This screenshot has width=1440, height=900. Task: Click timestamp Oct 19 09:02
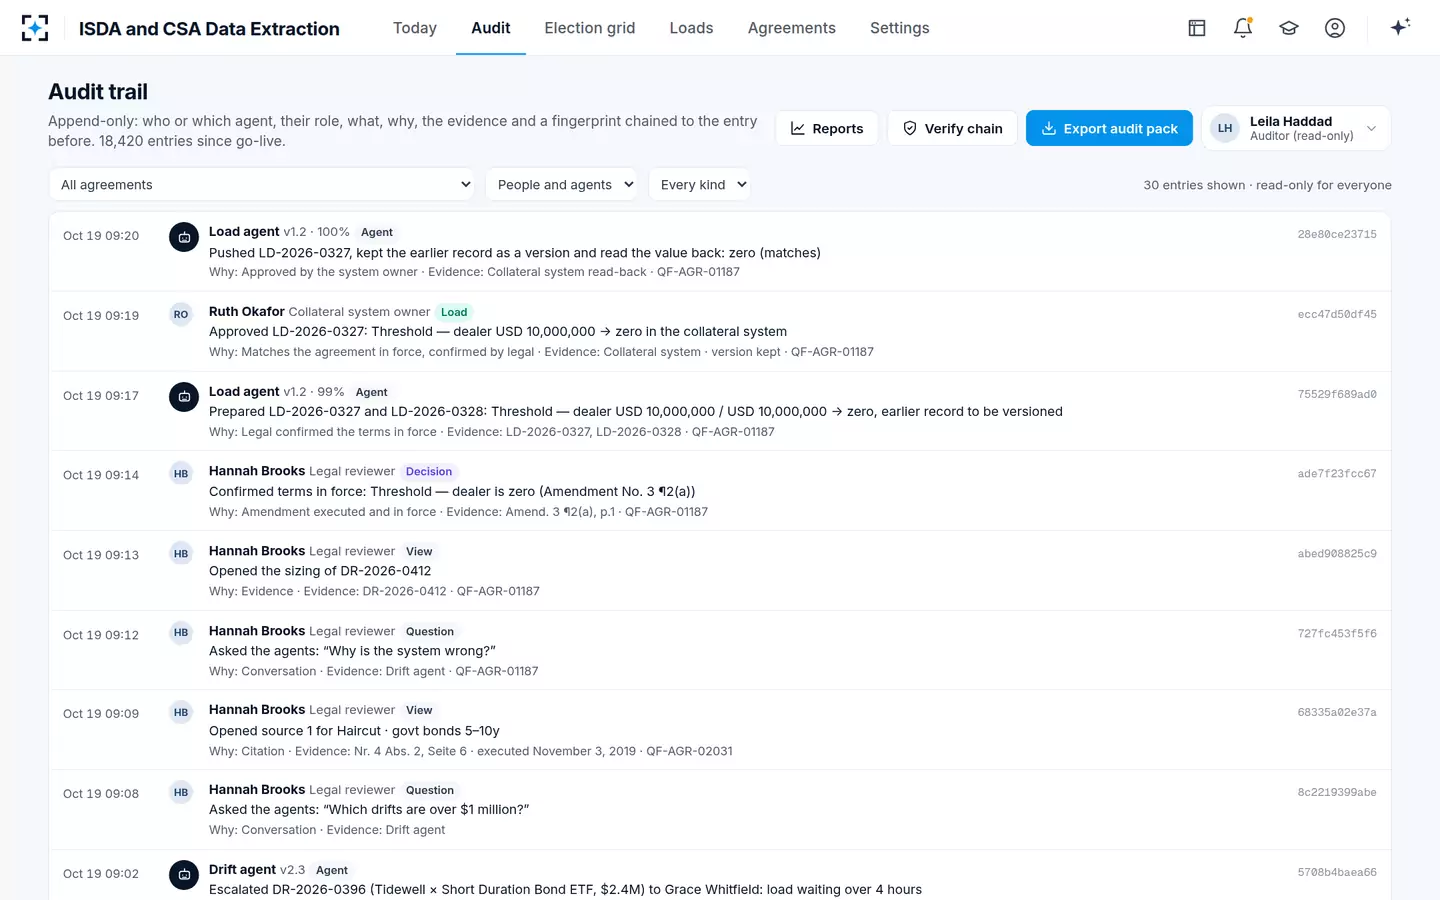point(101,874)
